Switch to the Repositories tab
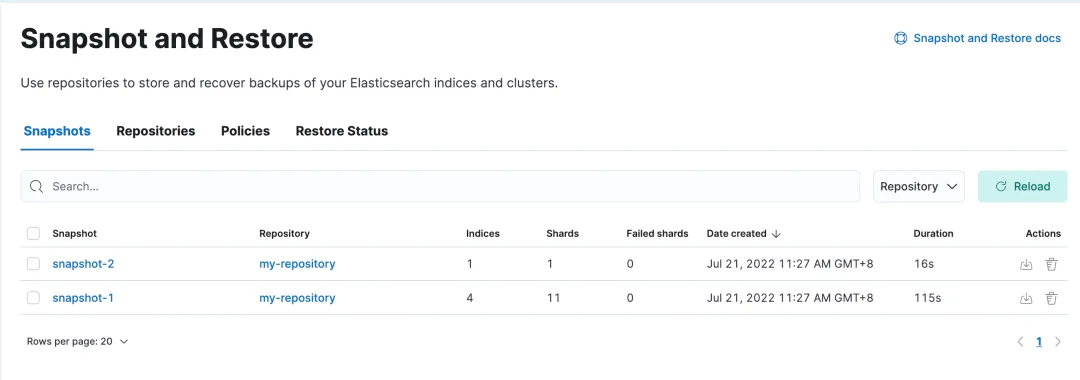Image resolution: width=1080 pixels, height=380 pixels. click(x=156, y=131)
